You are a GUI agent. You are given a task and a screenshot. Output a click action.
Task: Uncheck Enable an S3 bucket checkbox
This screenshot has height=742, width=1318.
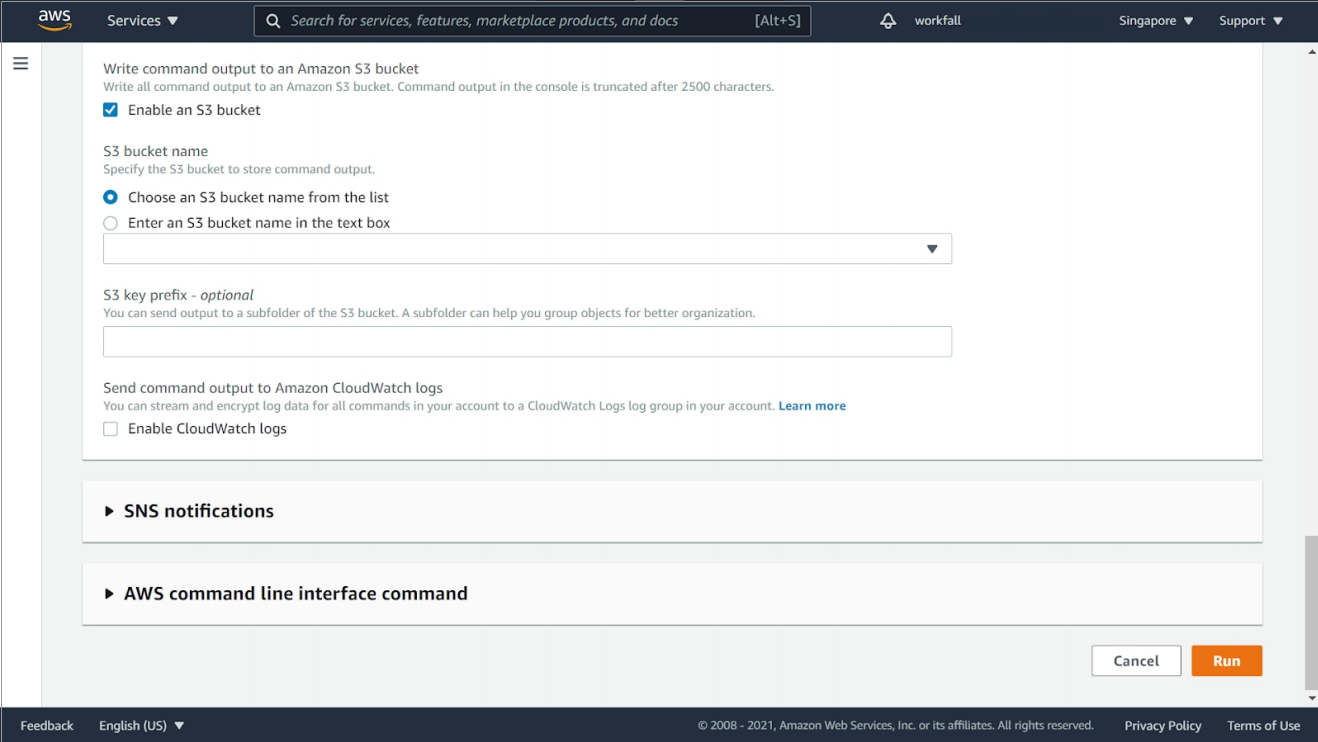(x=111, y=110)
